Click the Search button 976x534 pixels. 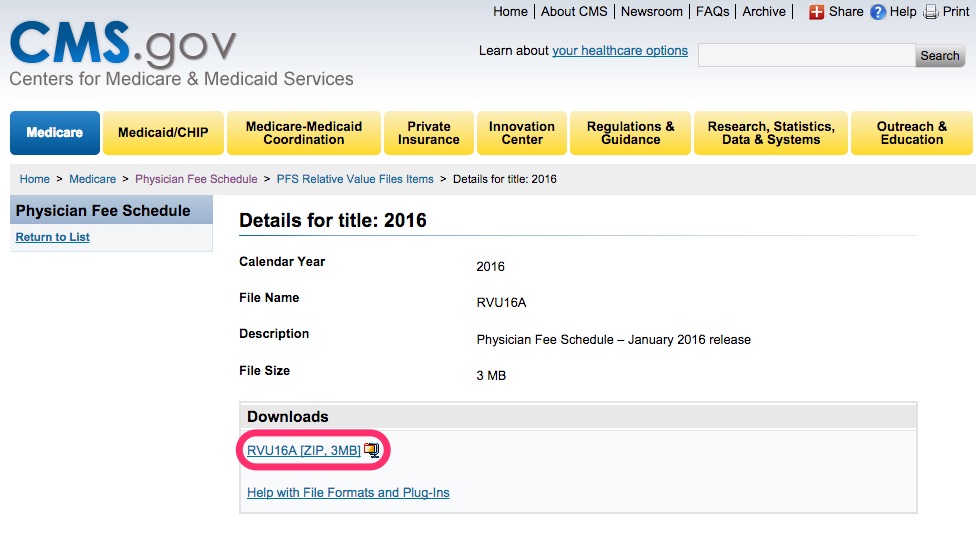coord(940,55)
